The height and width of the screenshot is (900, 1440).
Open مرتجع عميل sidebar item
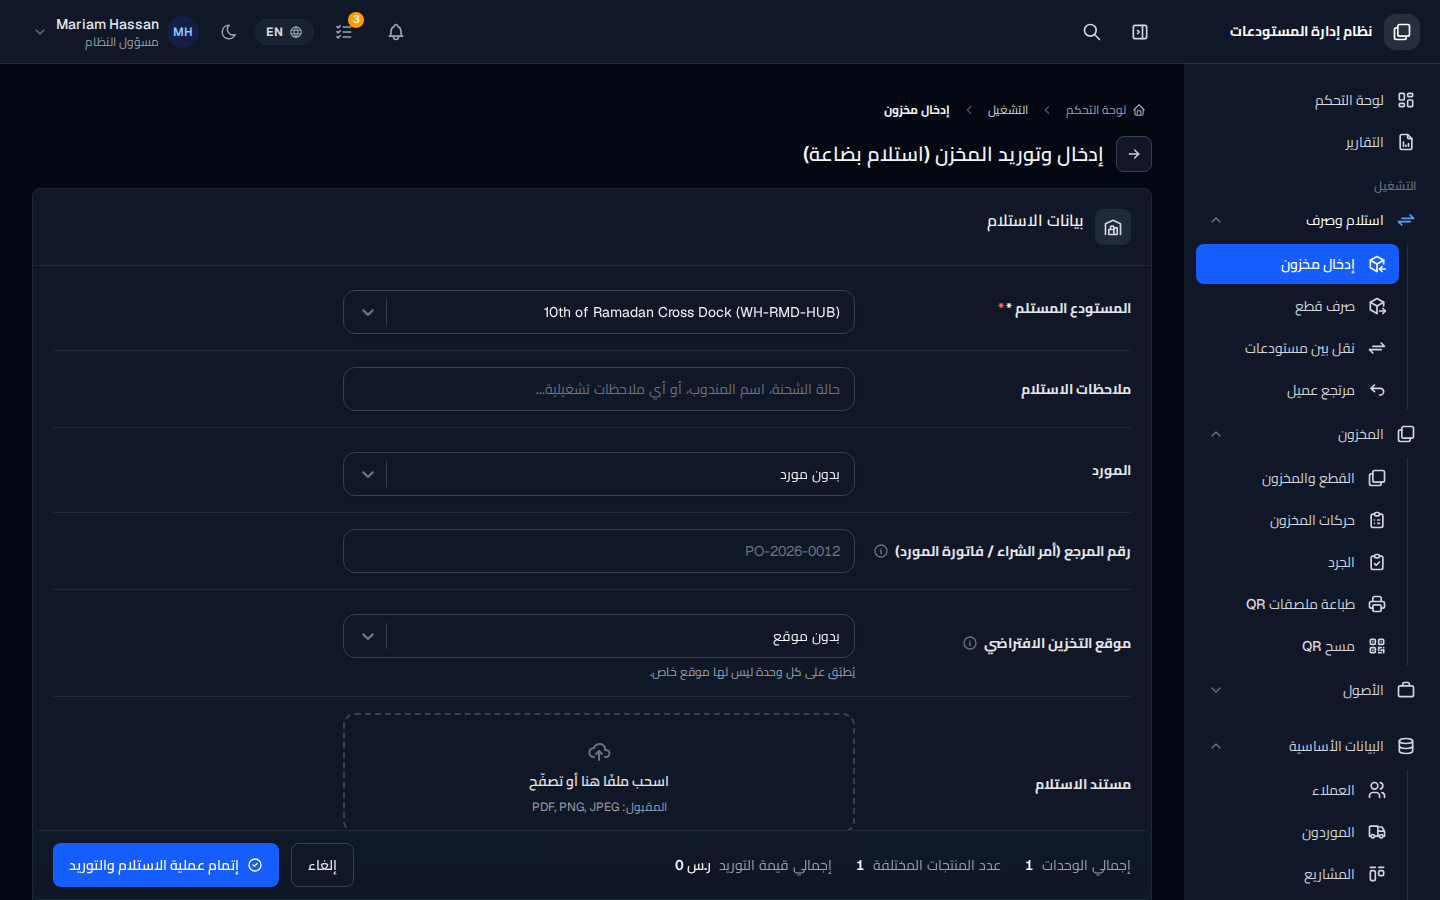pos(1297,390)
